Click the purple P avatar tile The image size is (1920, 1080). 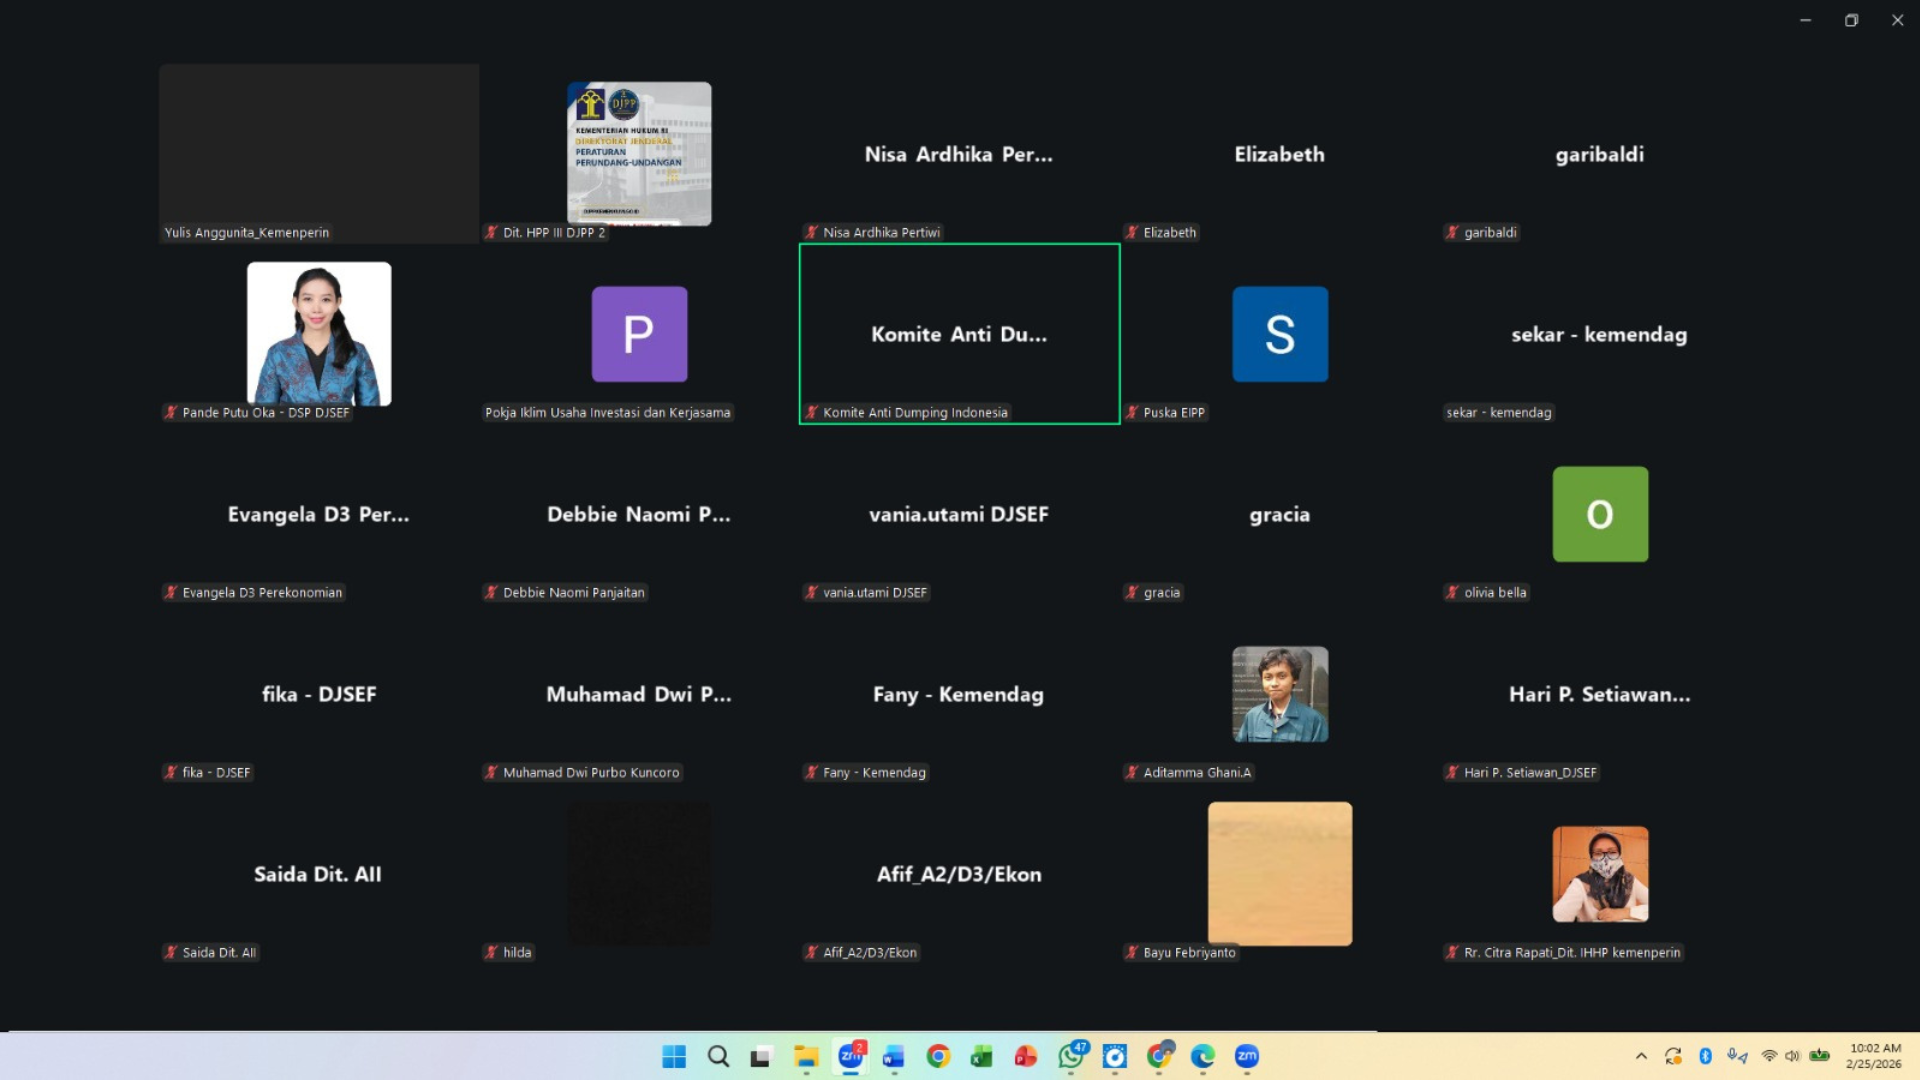click(639, 334)
